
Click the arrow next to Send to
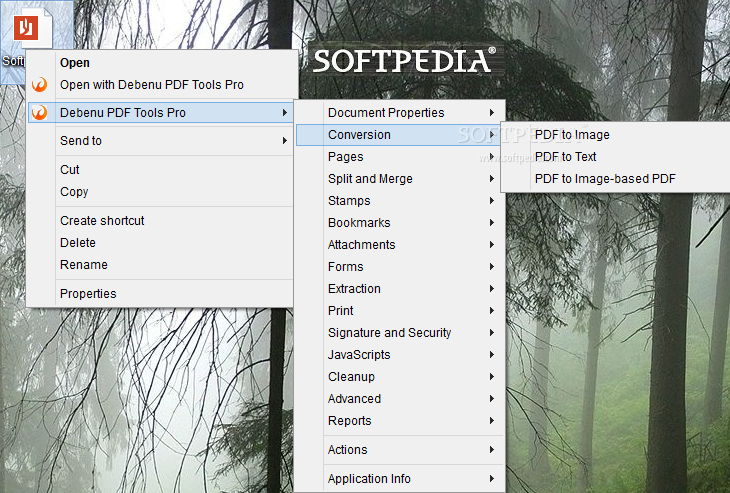pyautogui.click(x=284, y=141)
